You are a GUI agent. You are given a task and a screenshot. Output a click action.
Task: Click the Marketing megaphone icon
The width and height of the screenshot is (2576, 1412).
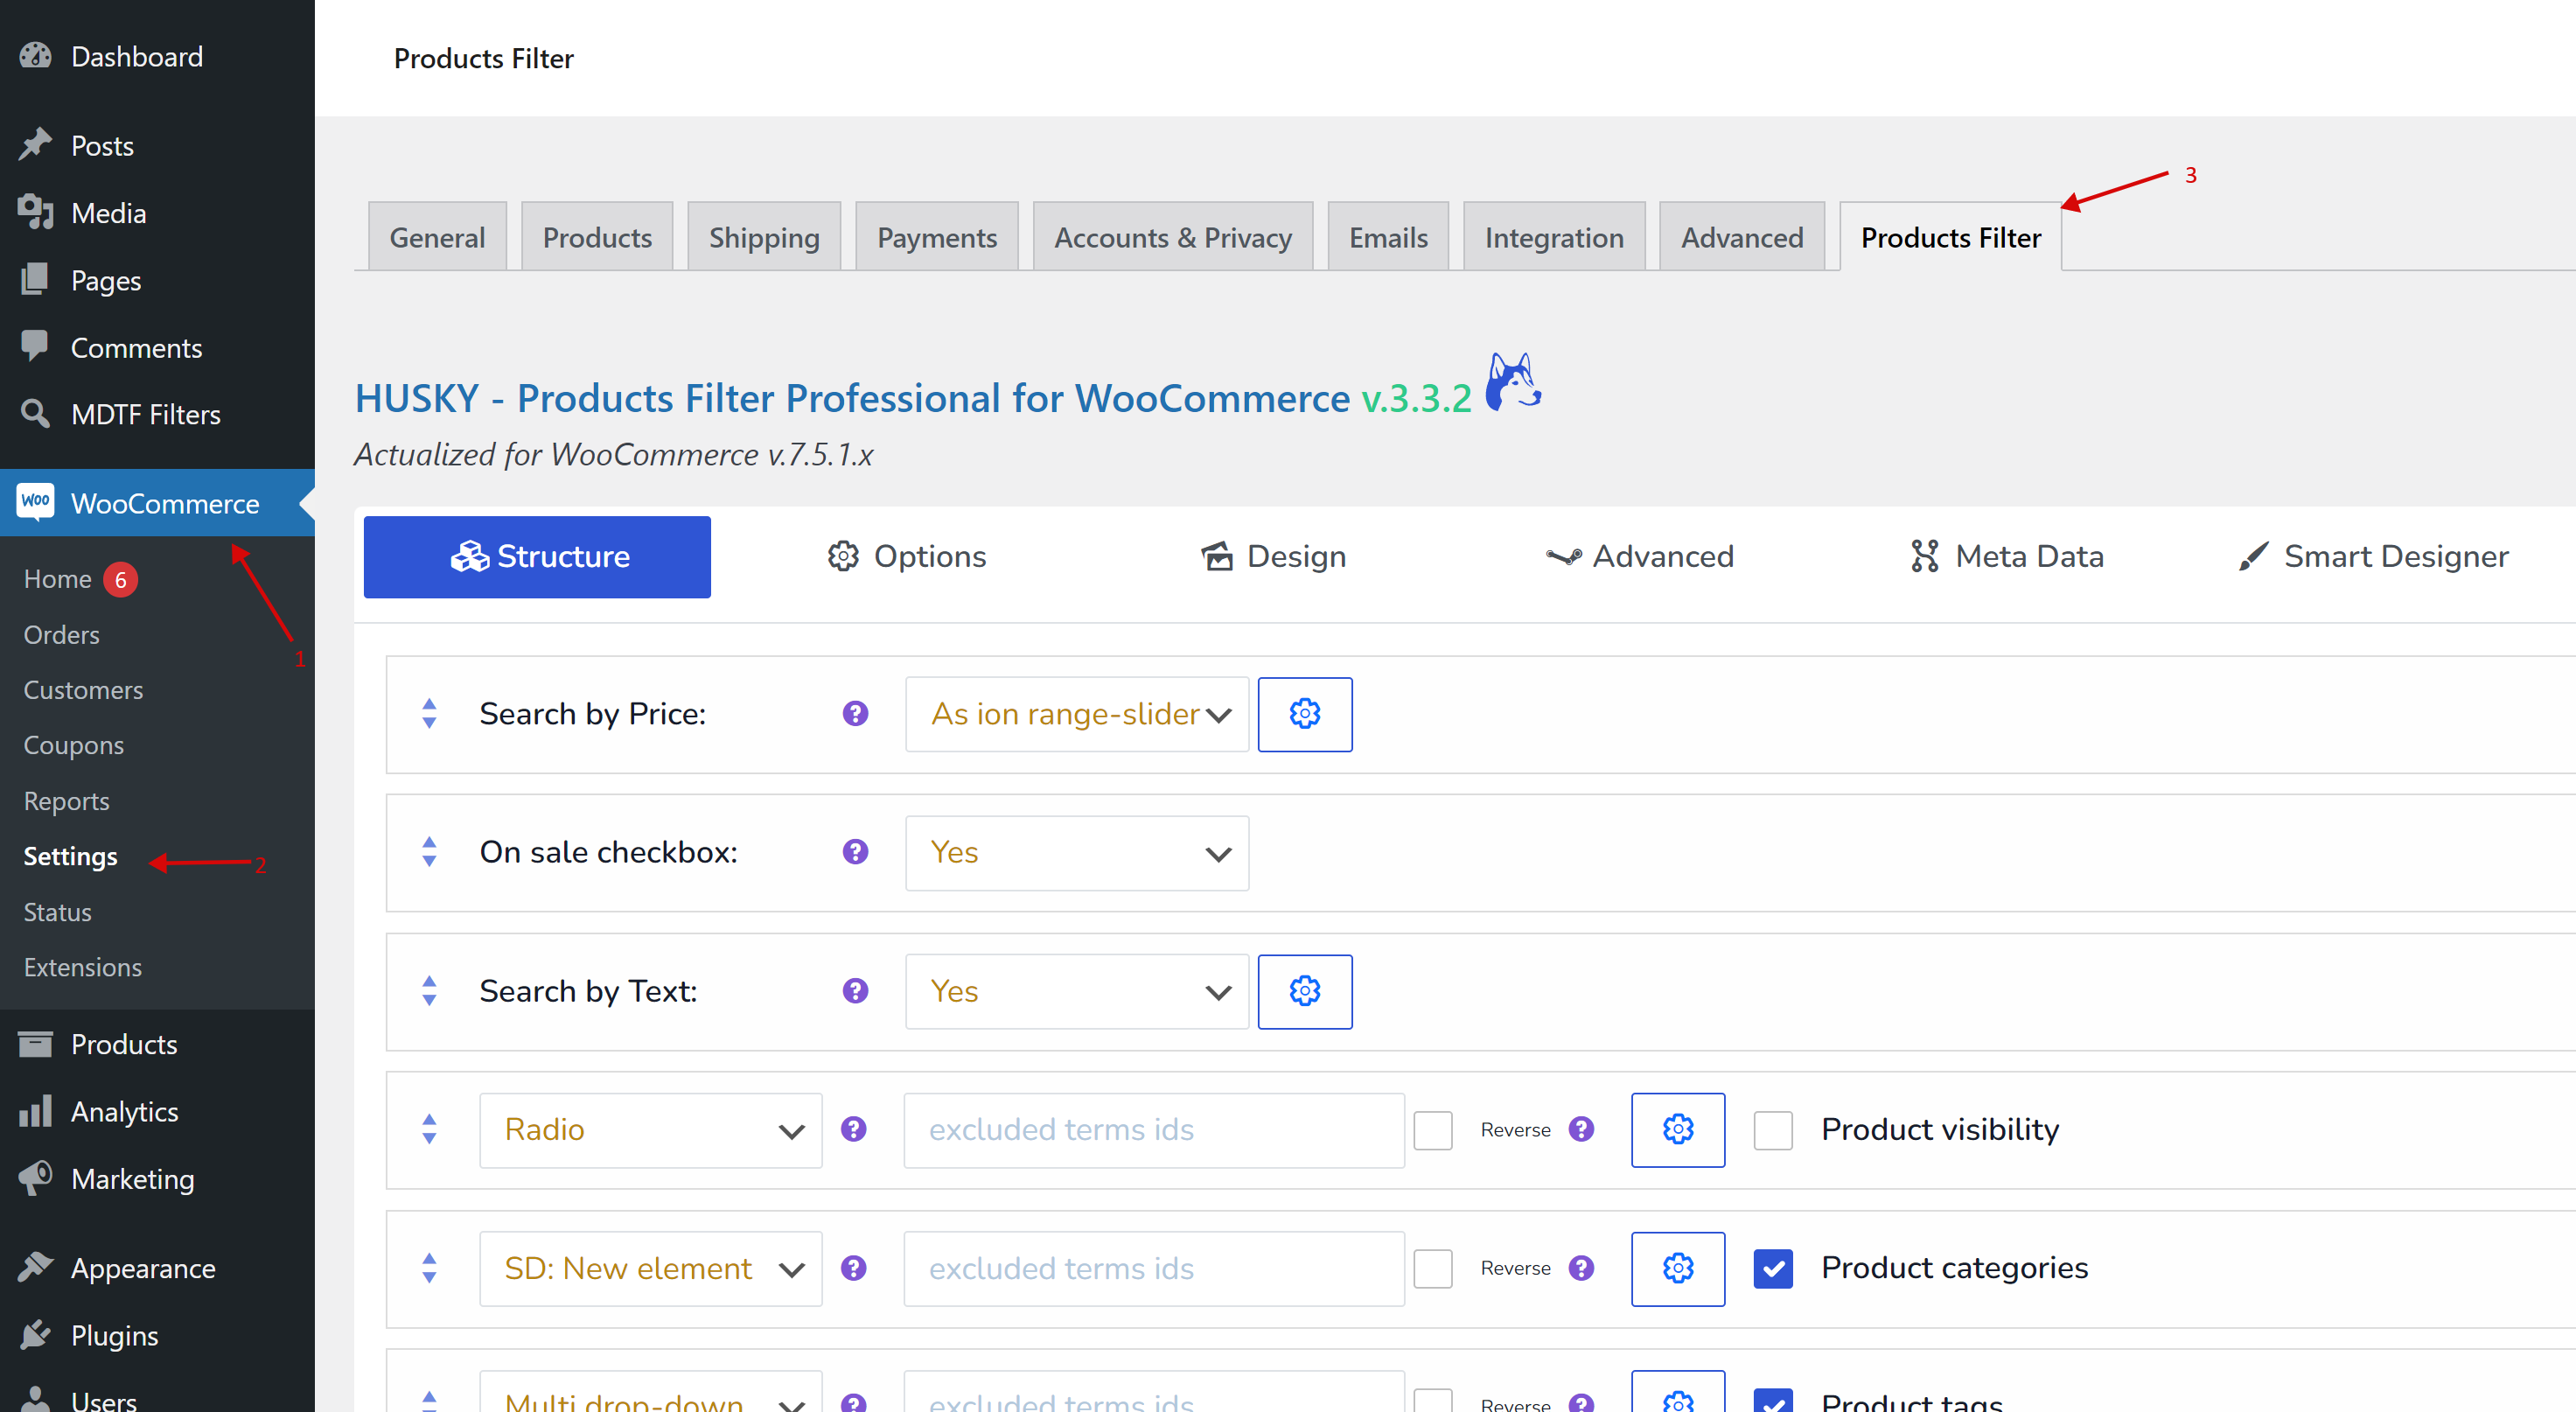click(36, 1177)
